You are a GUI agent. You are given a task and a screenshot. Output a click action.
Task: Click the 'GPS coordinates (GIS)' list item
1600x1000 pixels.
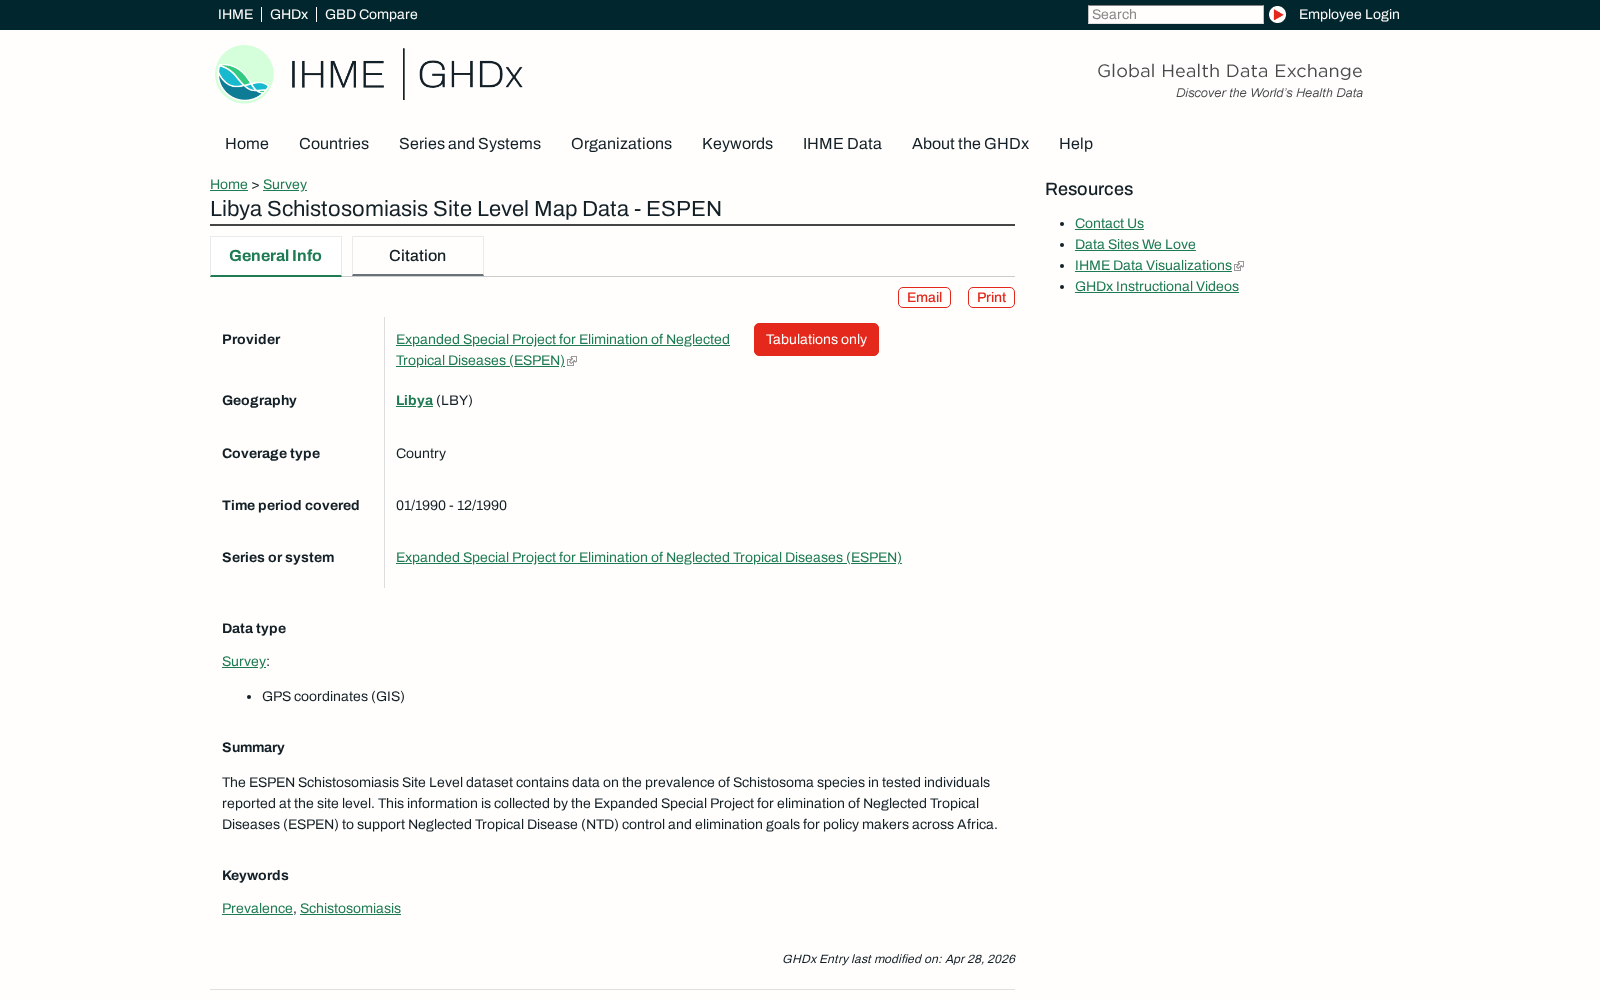pyautogui.click(x=333, y=696)
